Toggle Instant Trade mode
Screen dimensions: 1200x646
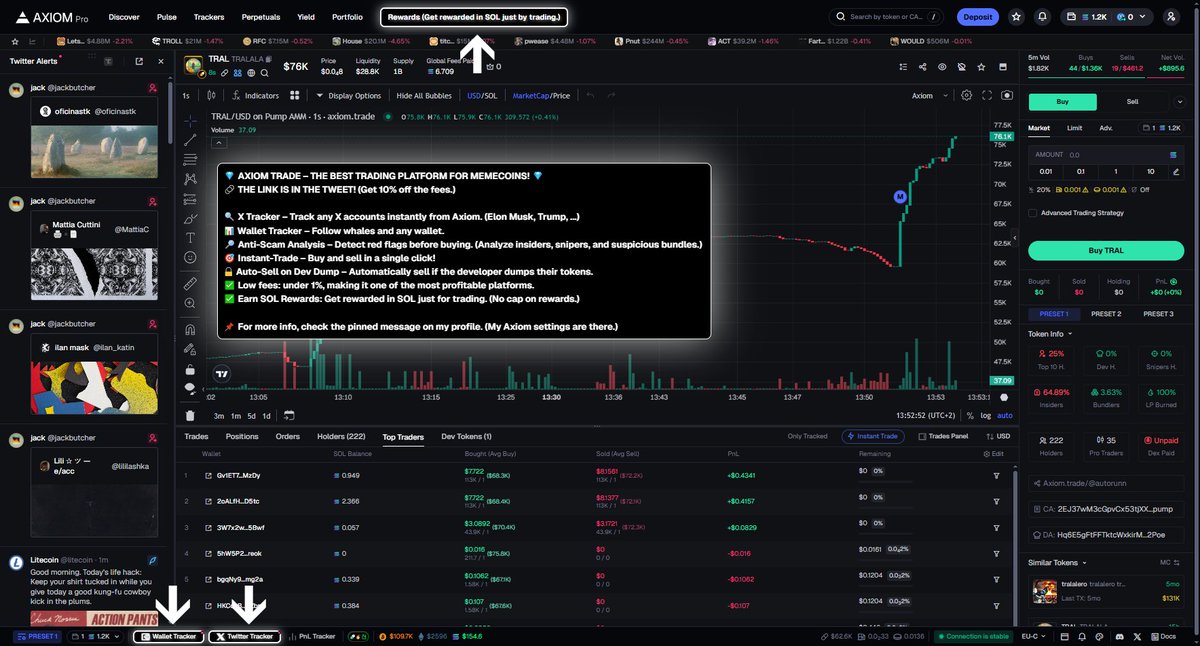875,436
